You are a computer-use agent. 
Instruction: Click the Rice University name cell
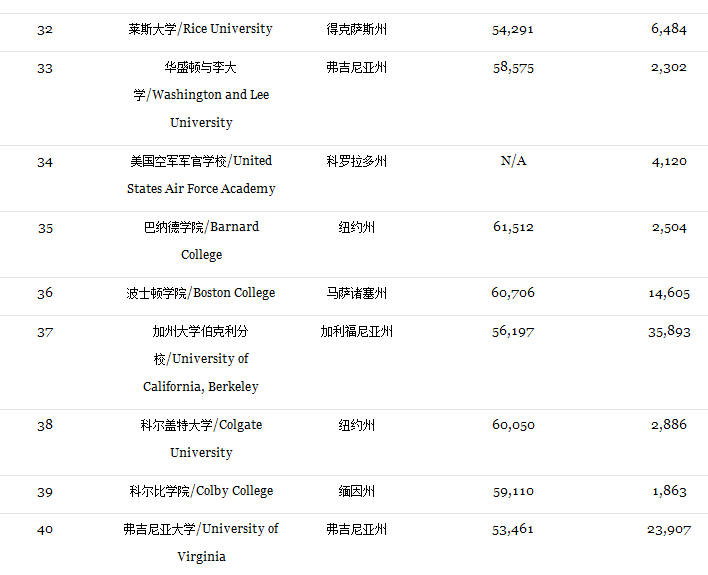200,29
